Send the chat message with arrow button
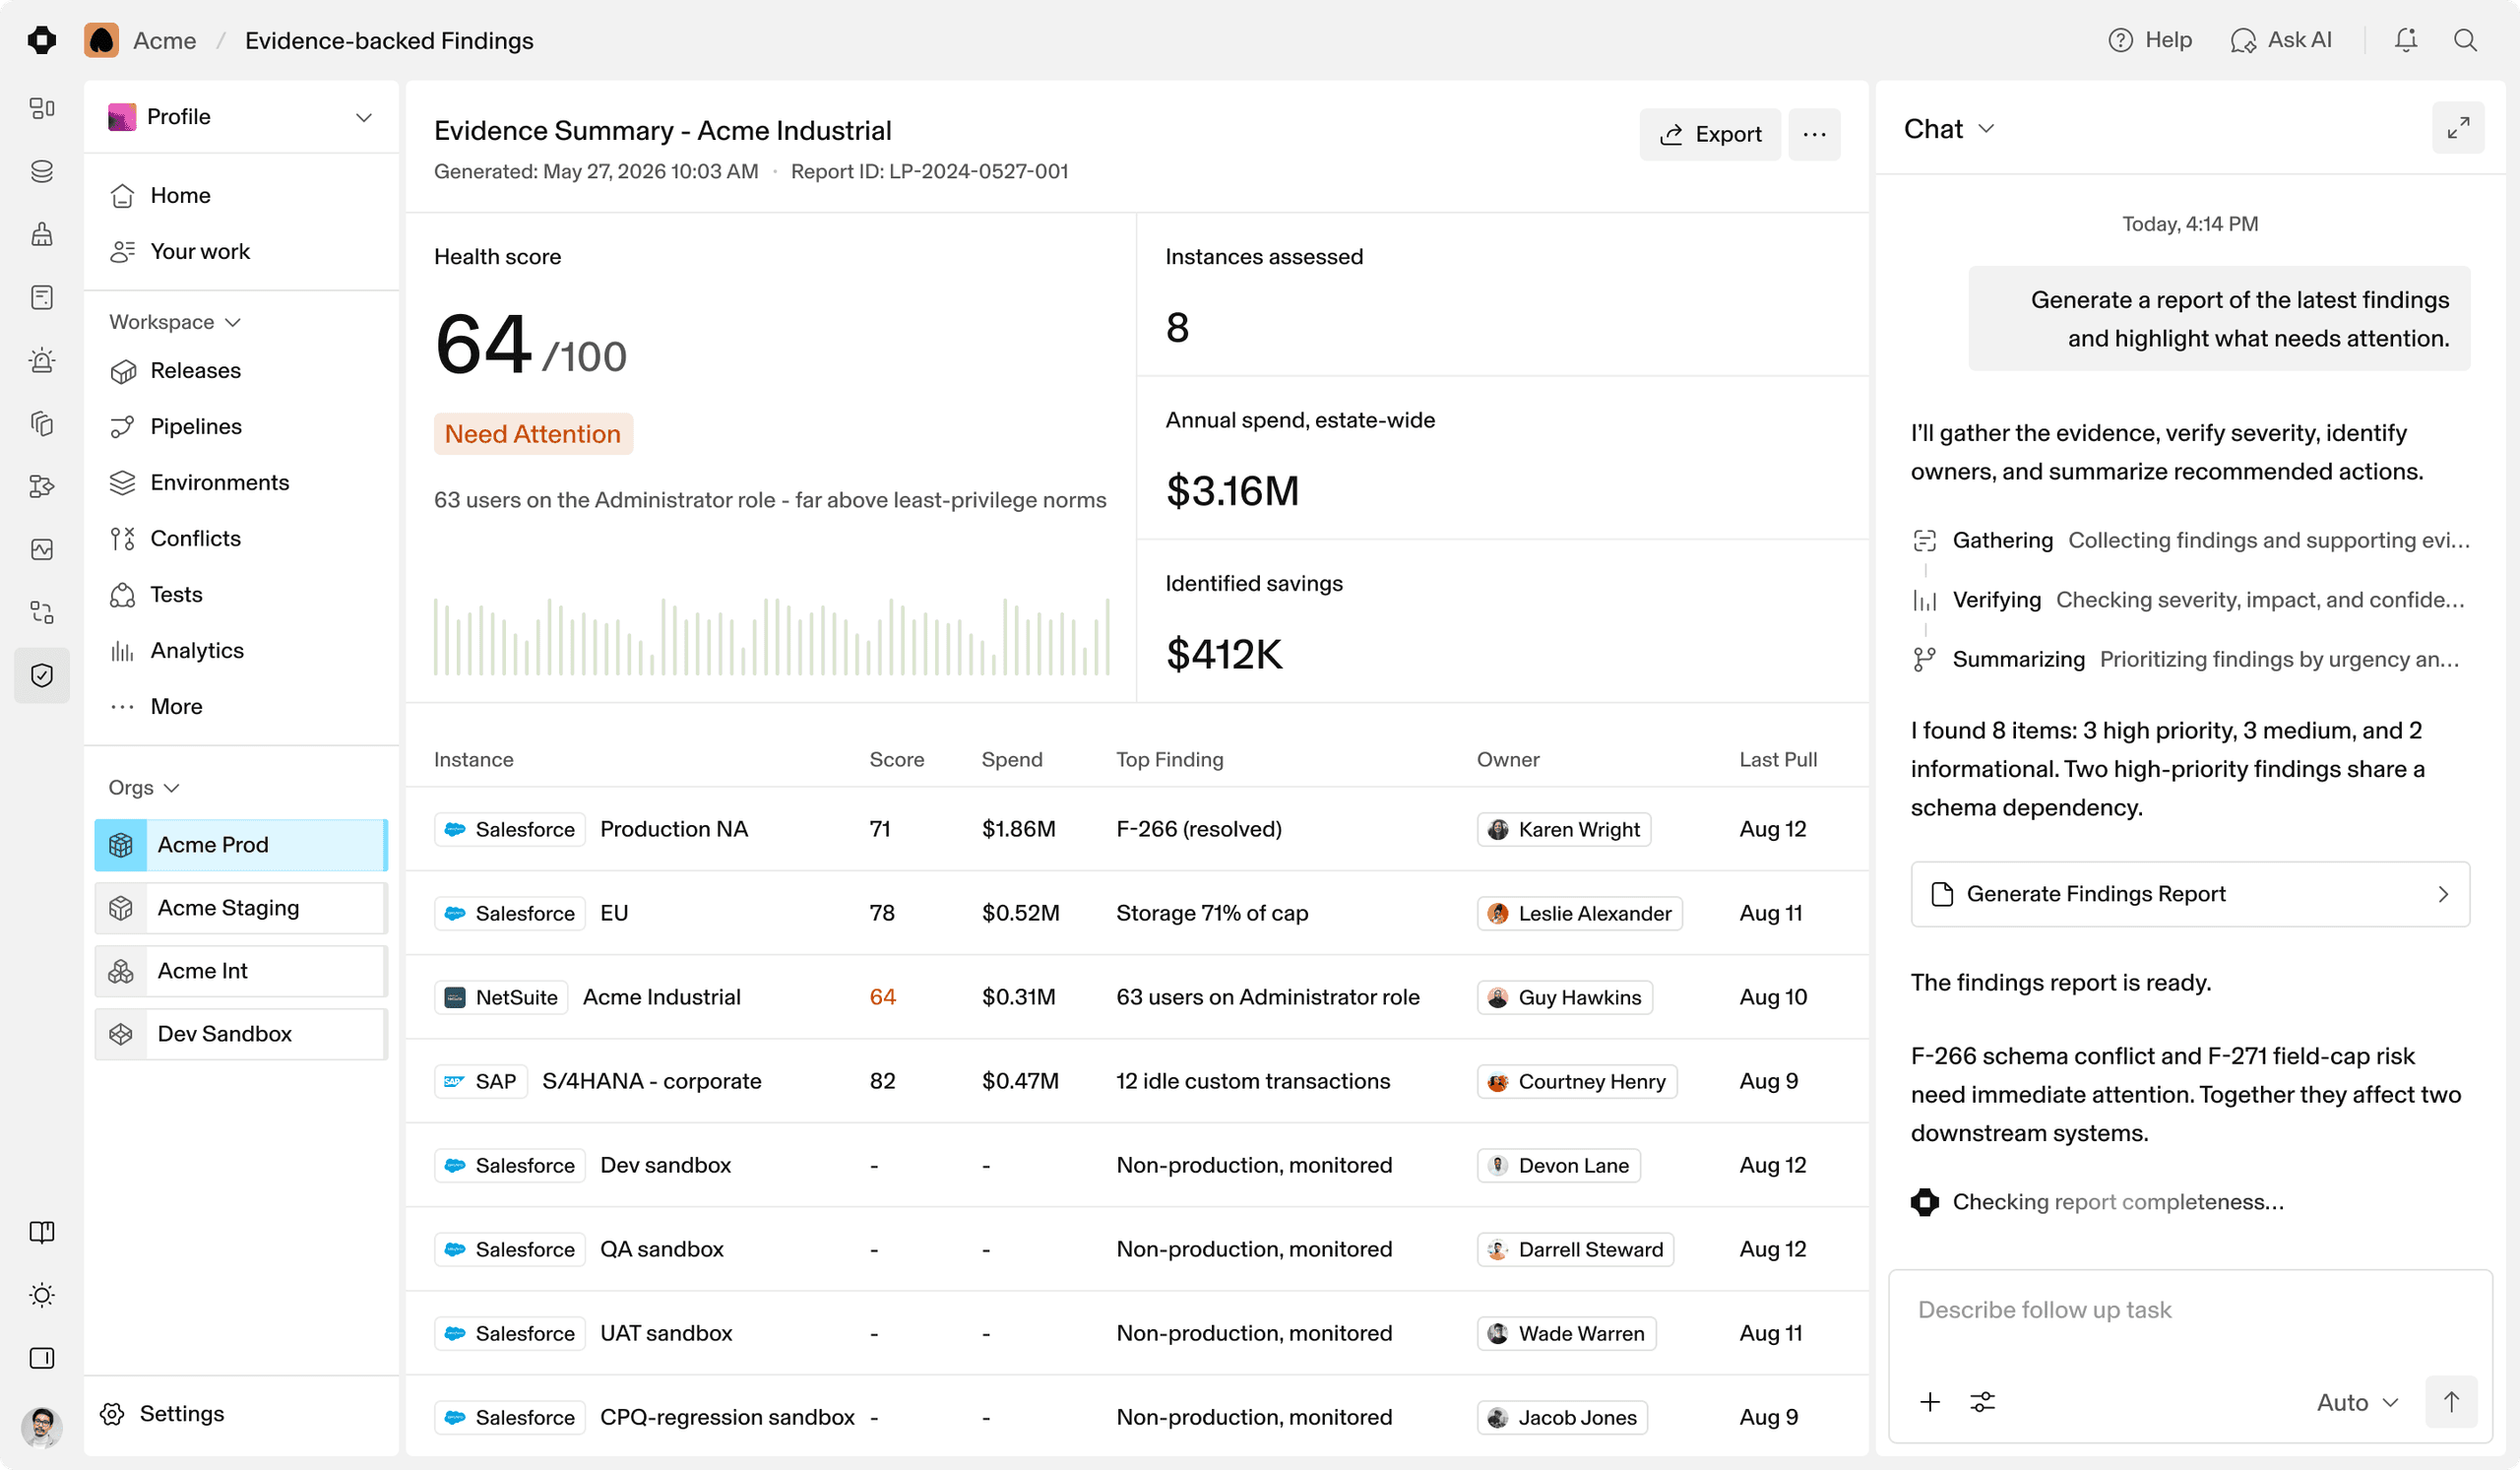This screenshot has height=1470, width=2520. coord(2451,1402)
